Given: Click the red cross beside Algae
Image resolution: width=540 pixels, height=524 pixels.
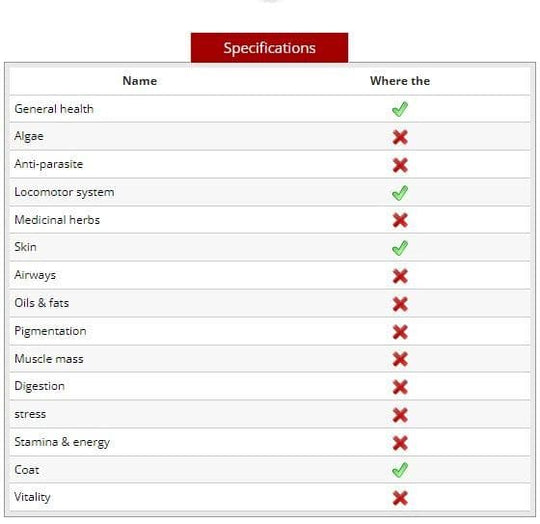Looking at the screenshot, I should coord(400,137).
